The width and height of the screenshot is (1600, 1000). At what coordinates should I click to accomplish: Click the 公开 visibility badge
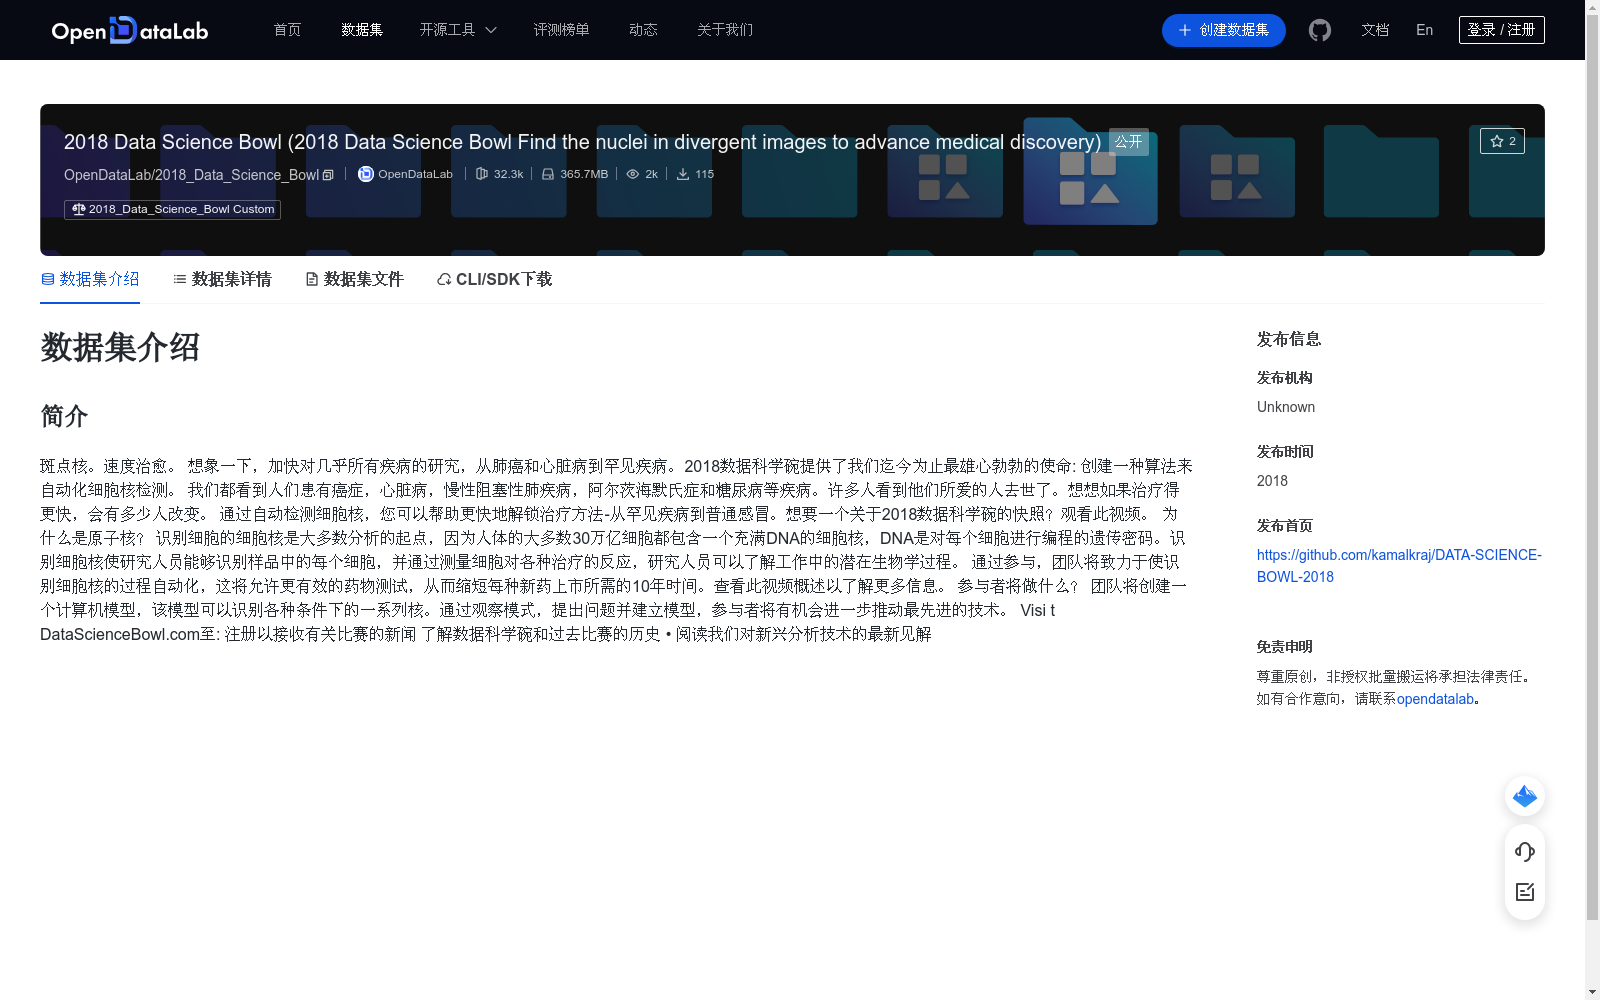(1129, 142)
